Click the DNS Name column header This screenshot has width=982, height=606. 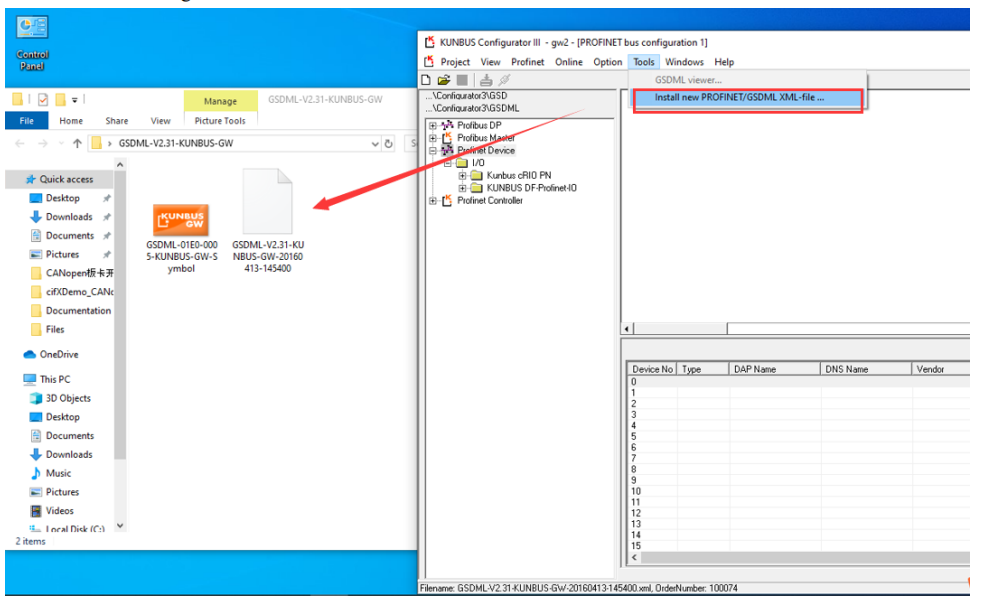click(866, 369)
